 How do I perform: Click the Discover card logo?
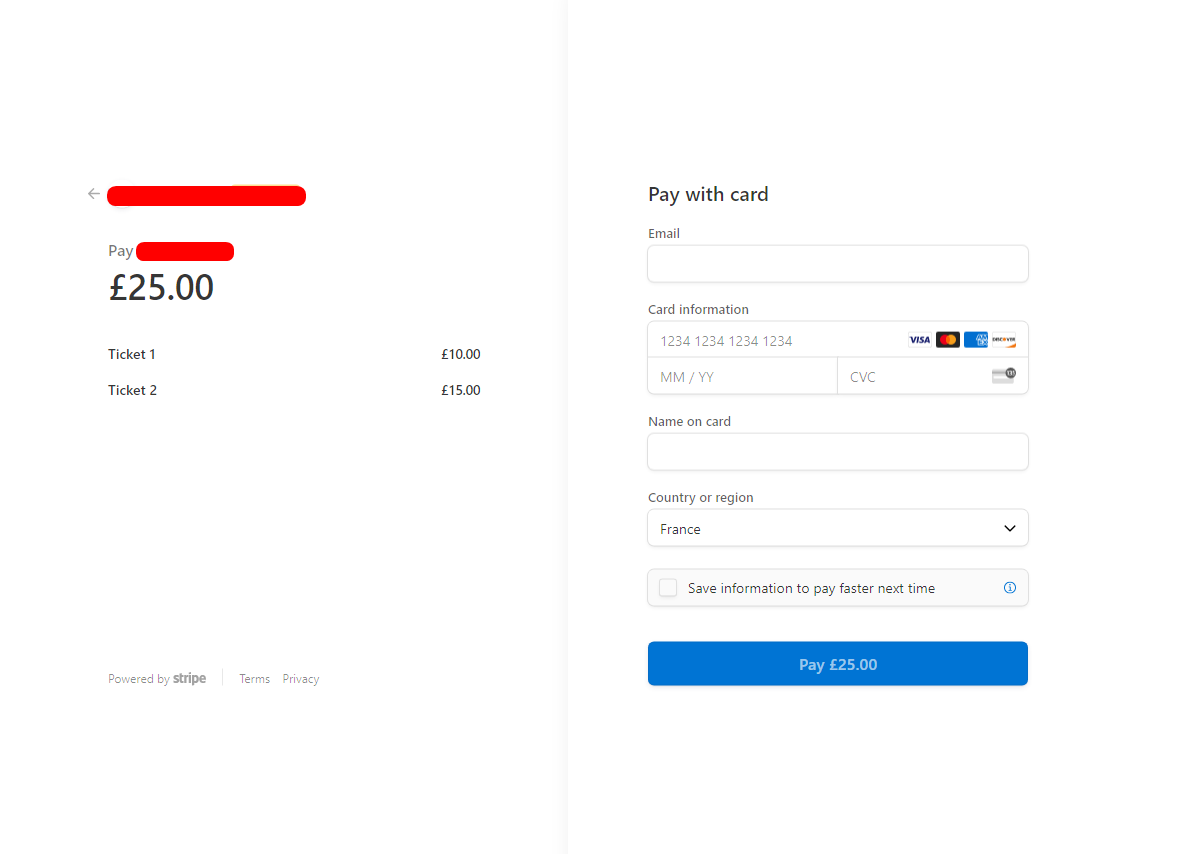[x=1004, y=340]
